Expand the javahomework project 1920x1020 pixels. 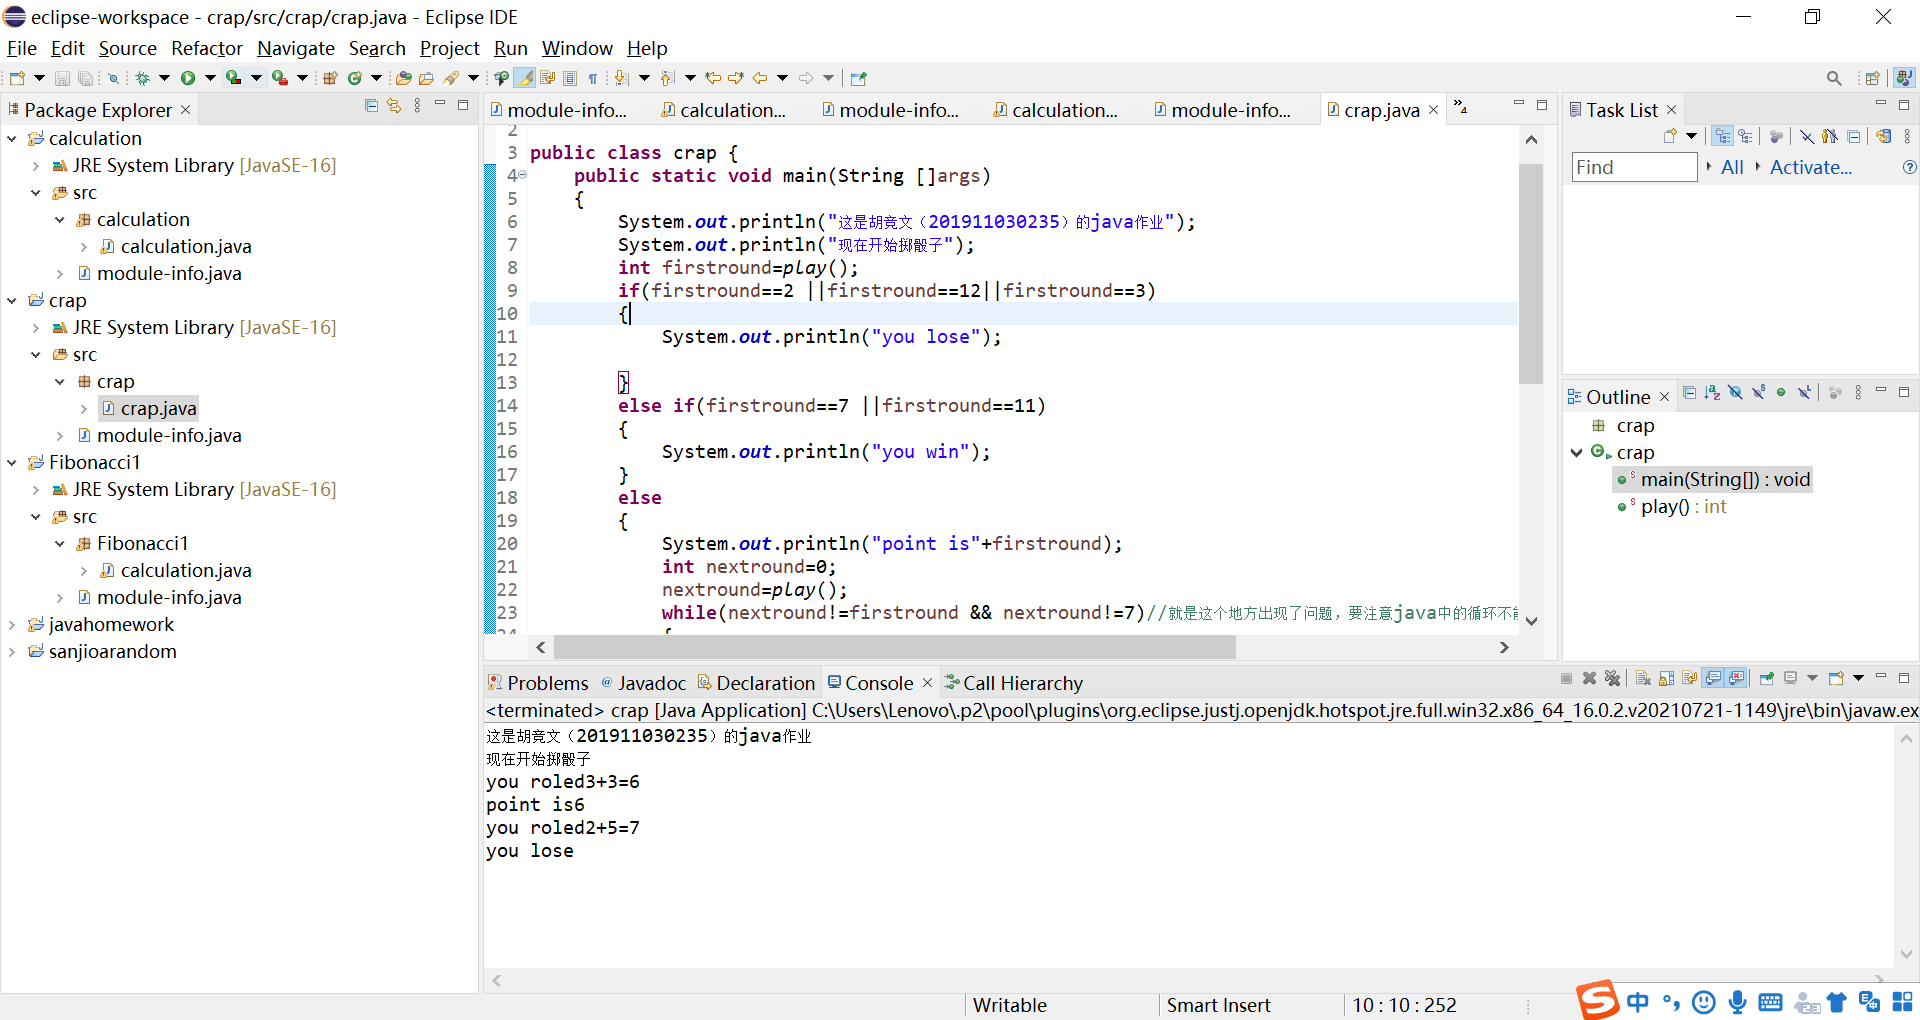pyautogui.click(x=12, y=624)
